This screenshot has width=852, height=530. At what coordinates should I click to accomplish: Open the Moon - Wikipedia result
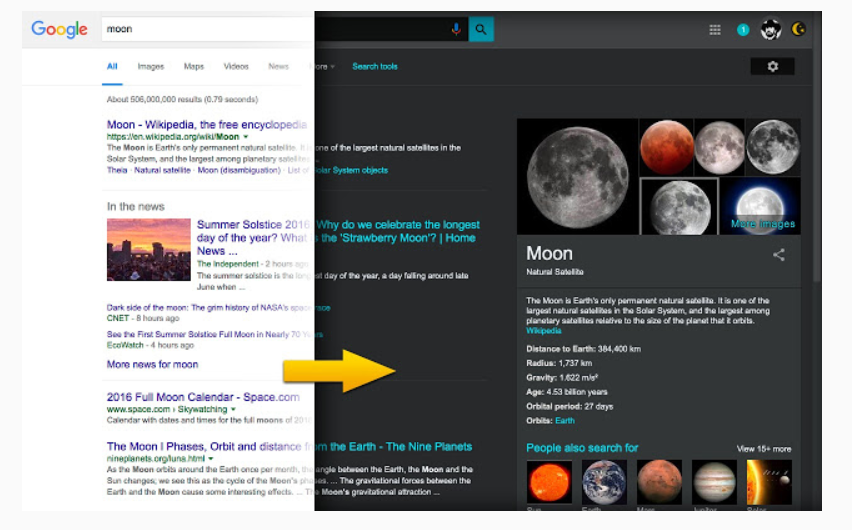click(207, 124)
